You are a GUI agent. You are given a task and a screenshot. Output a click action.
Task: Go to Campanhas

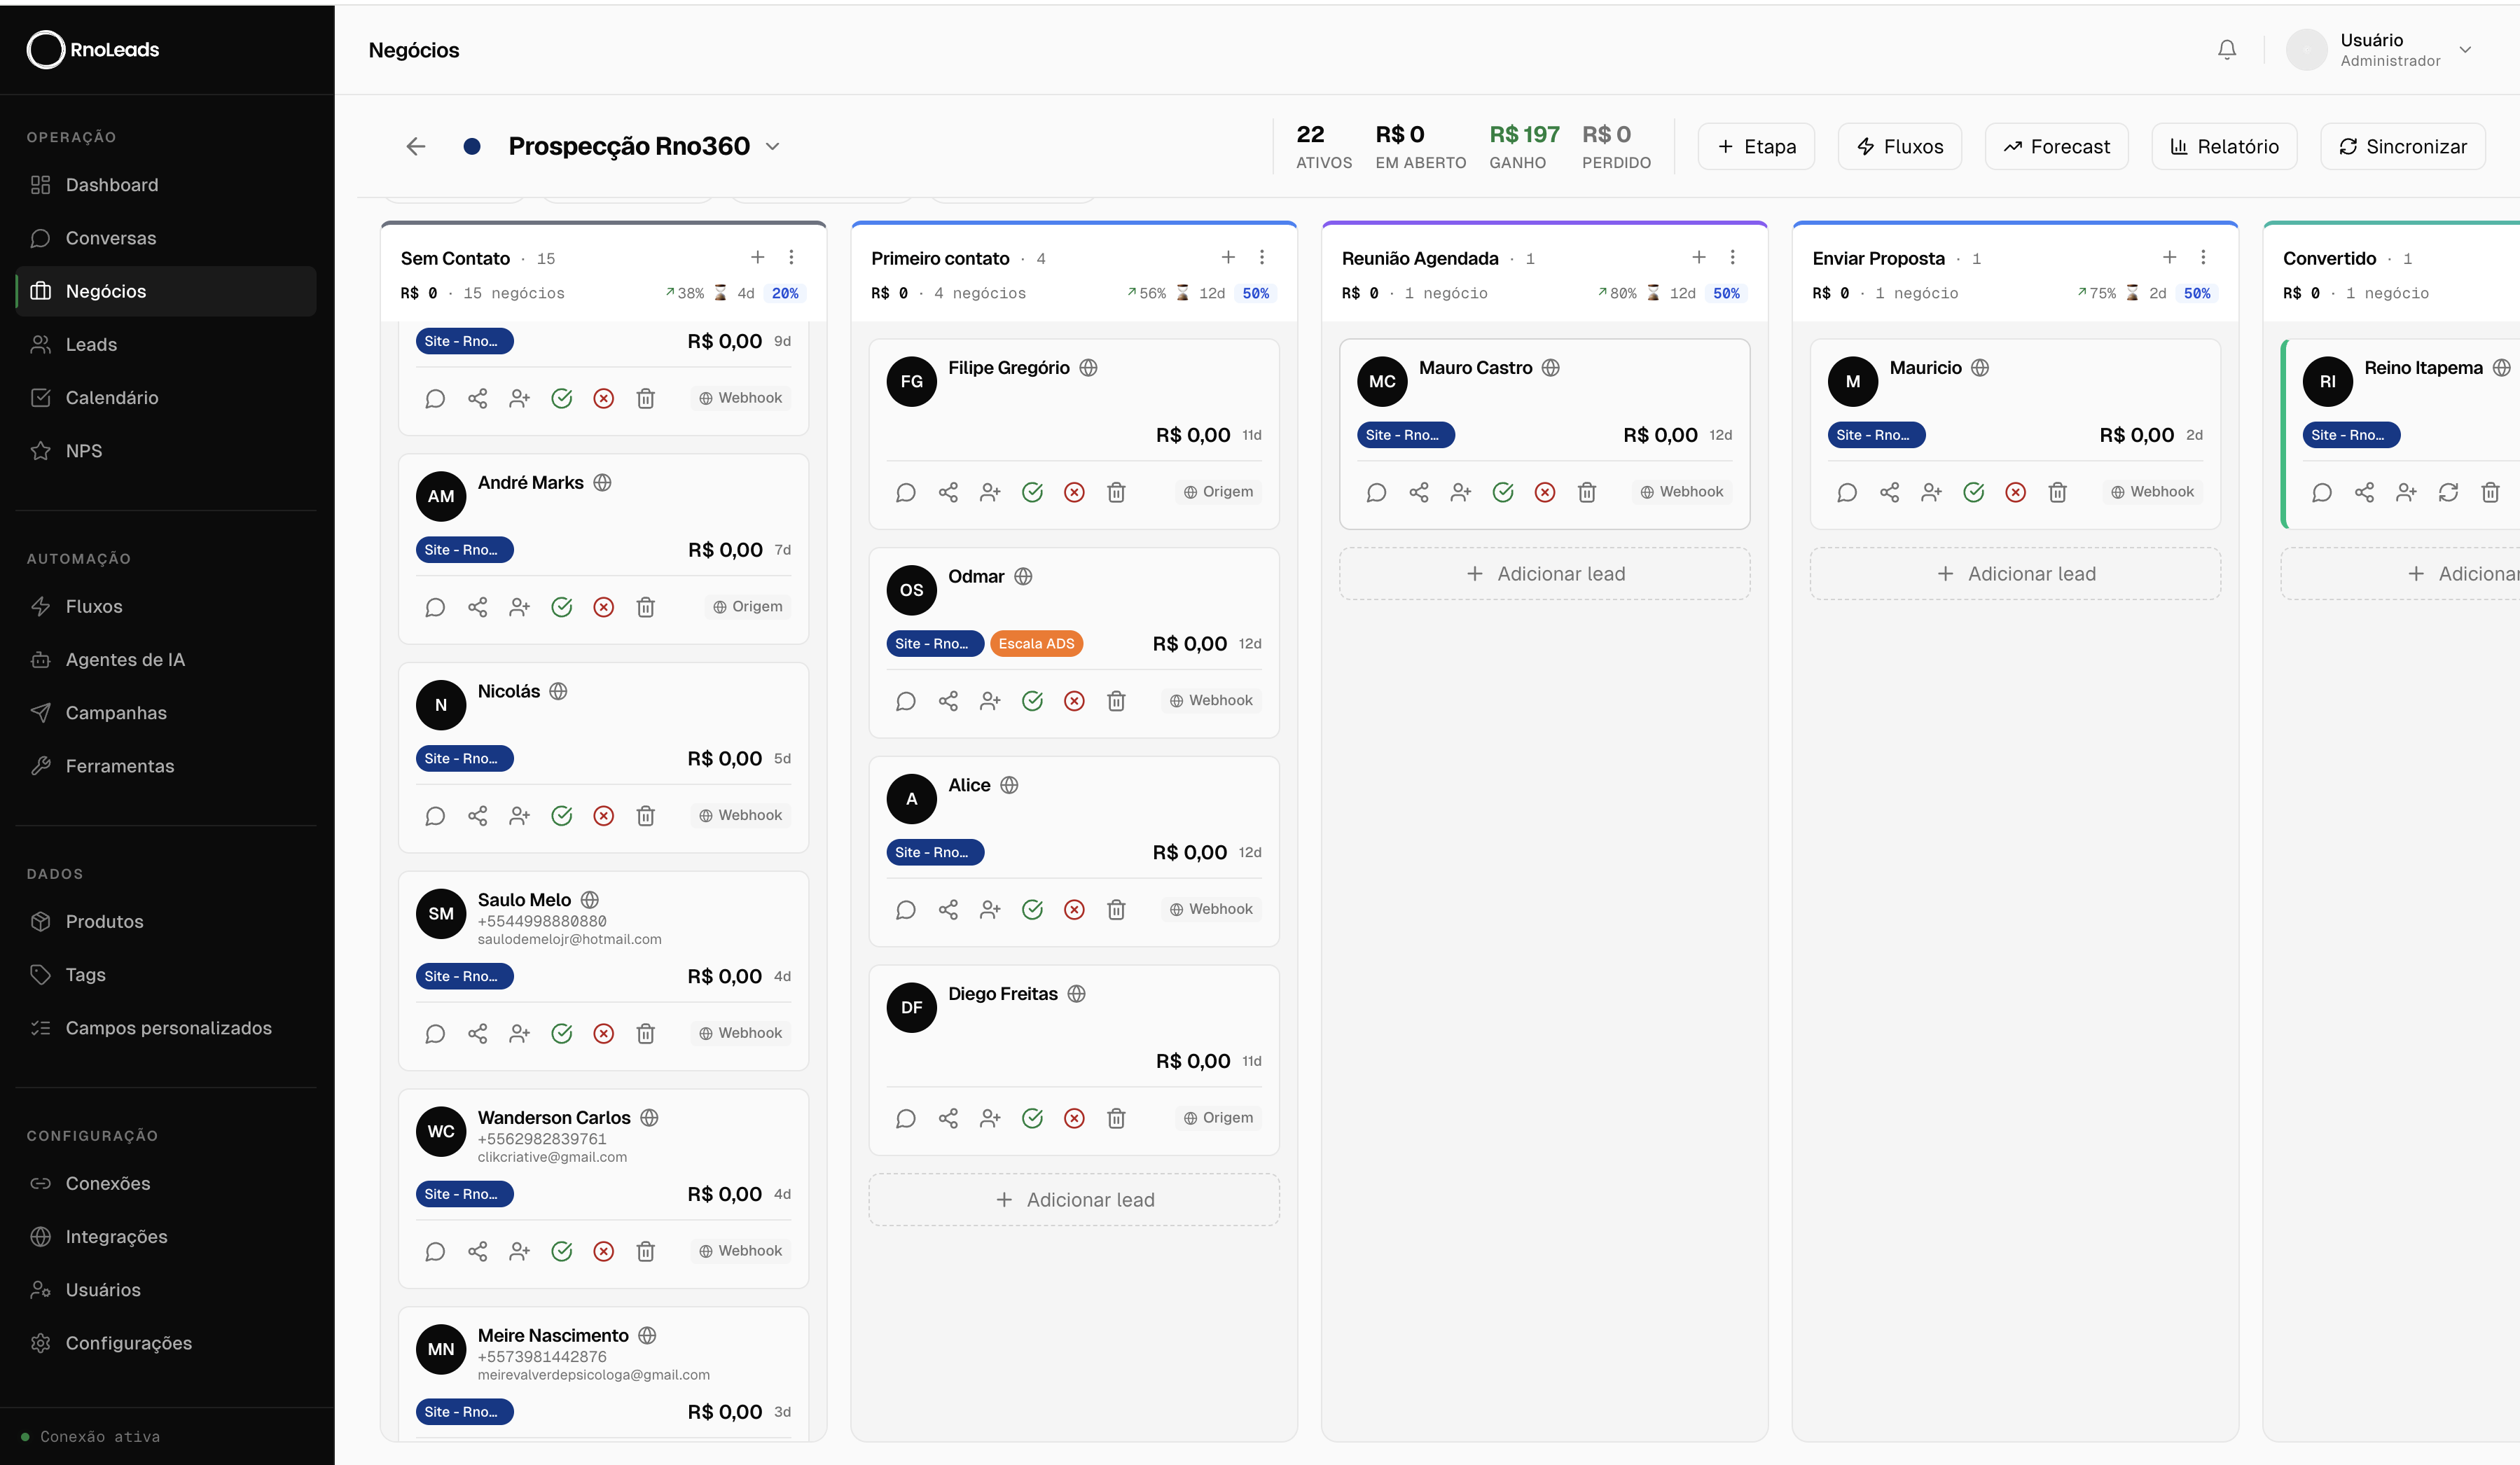point(166,712)
